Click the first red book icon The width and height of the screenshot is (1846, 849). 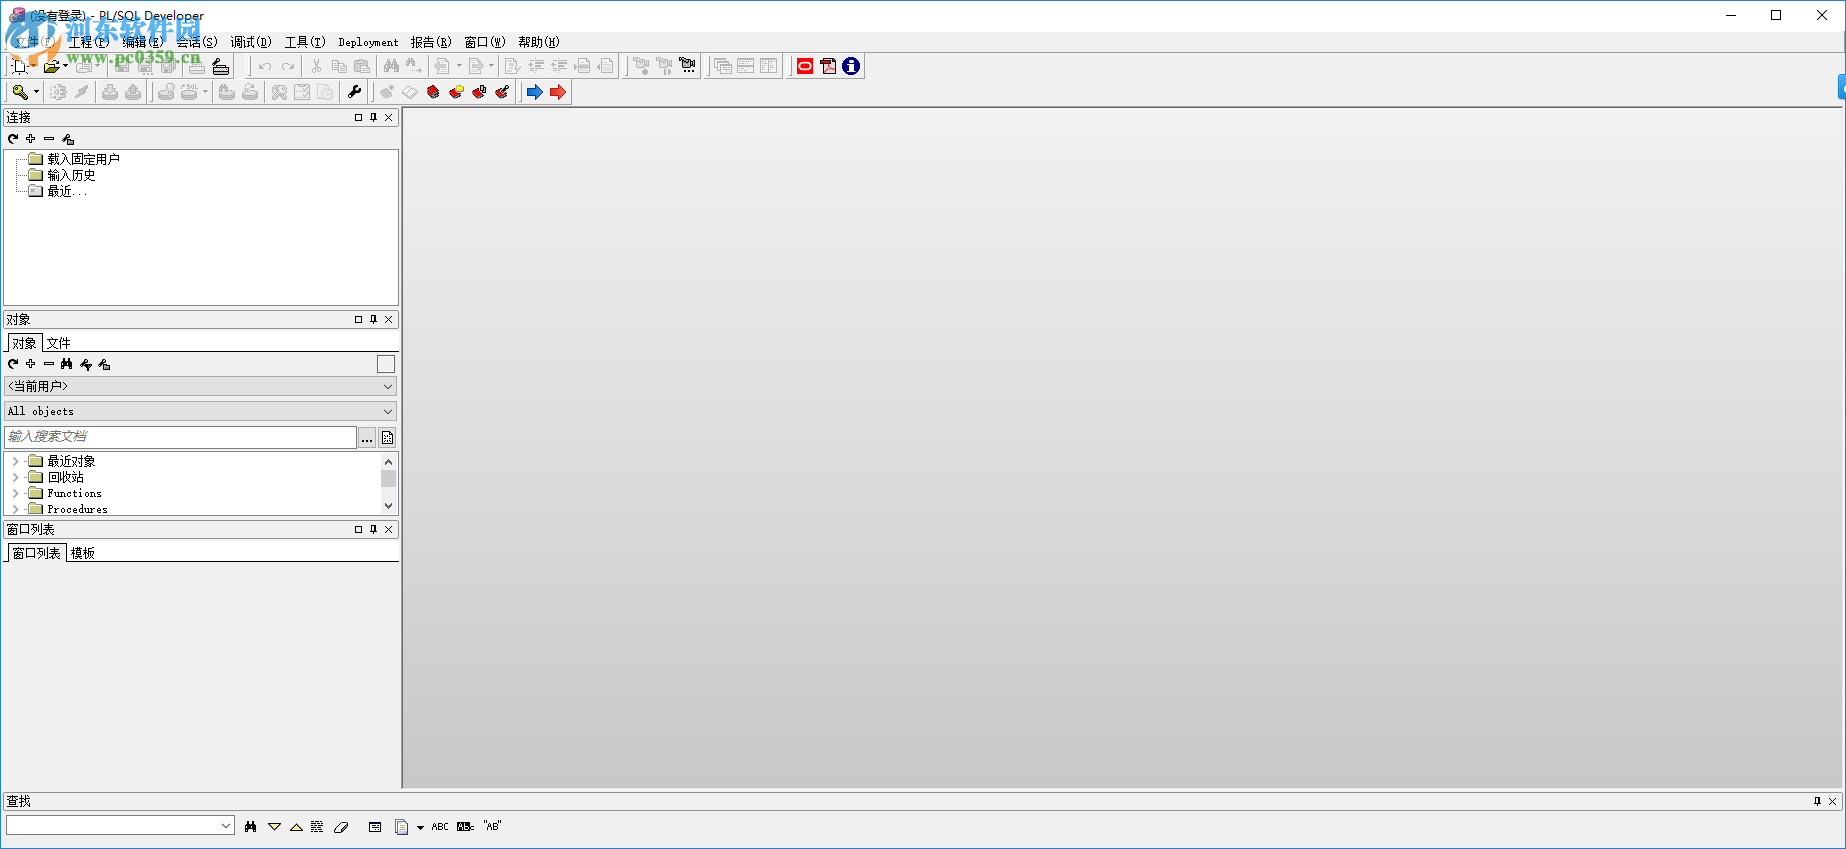[433, 92]
